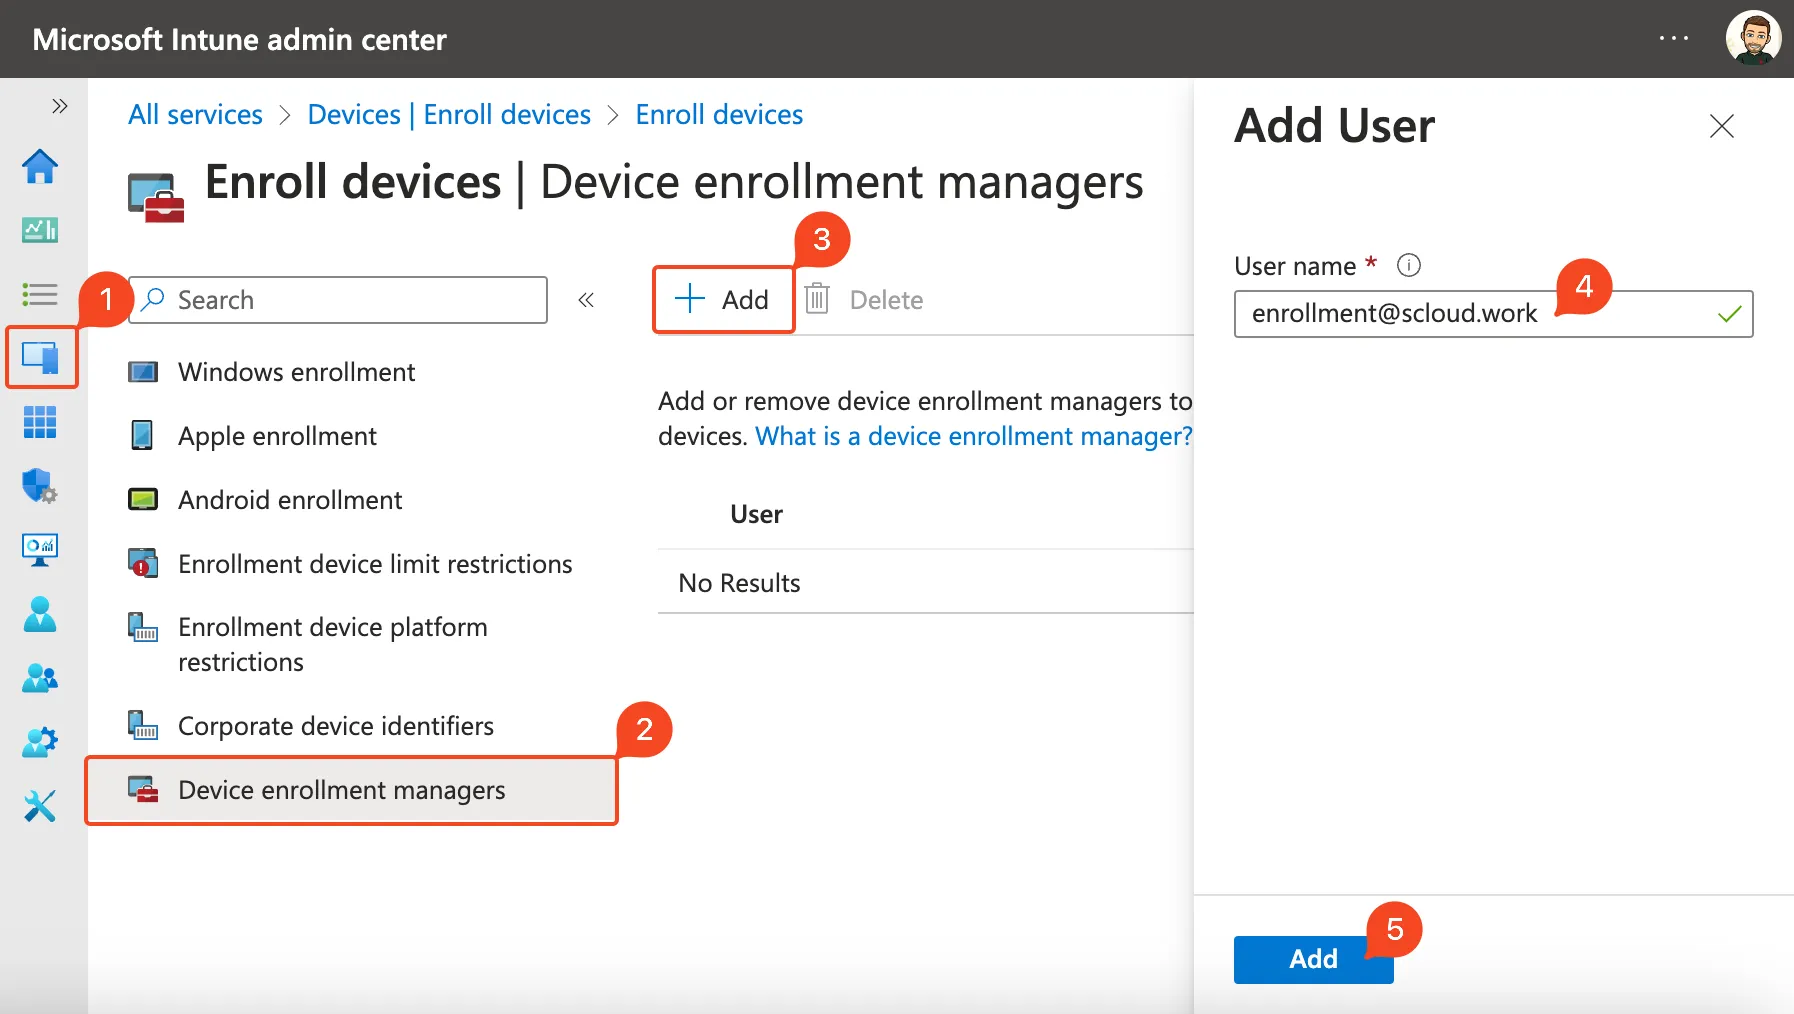Open Reports monitor icon in sidebar

40,550
